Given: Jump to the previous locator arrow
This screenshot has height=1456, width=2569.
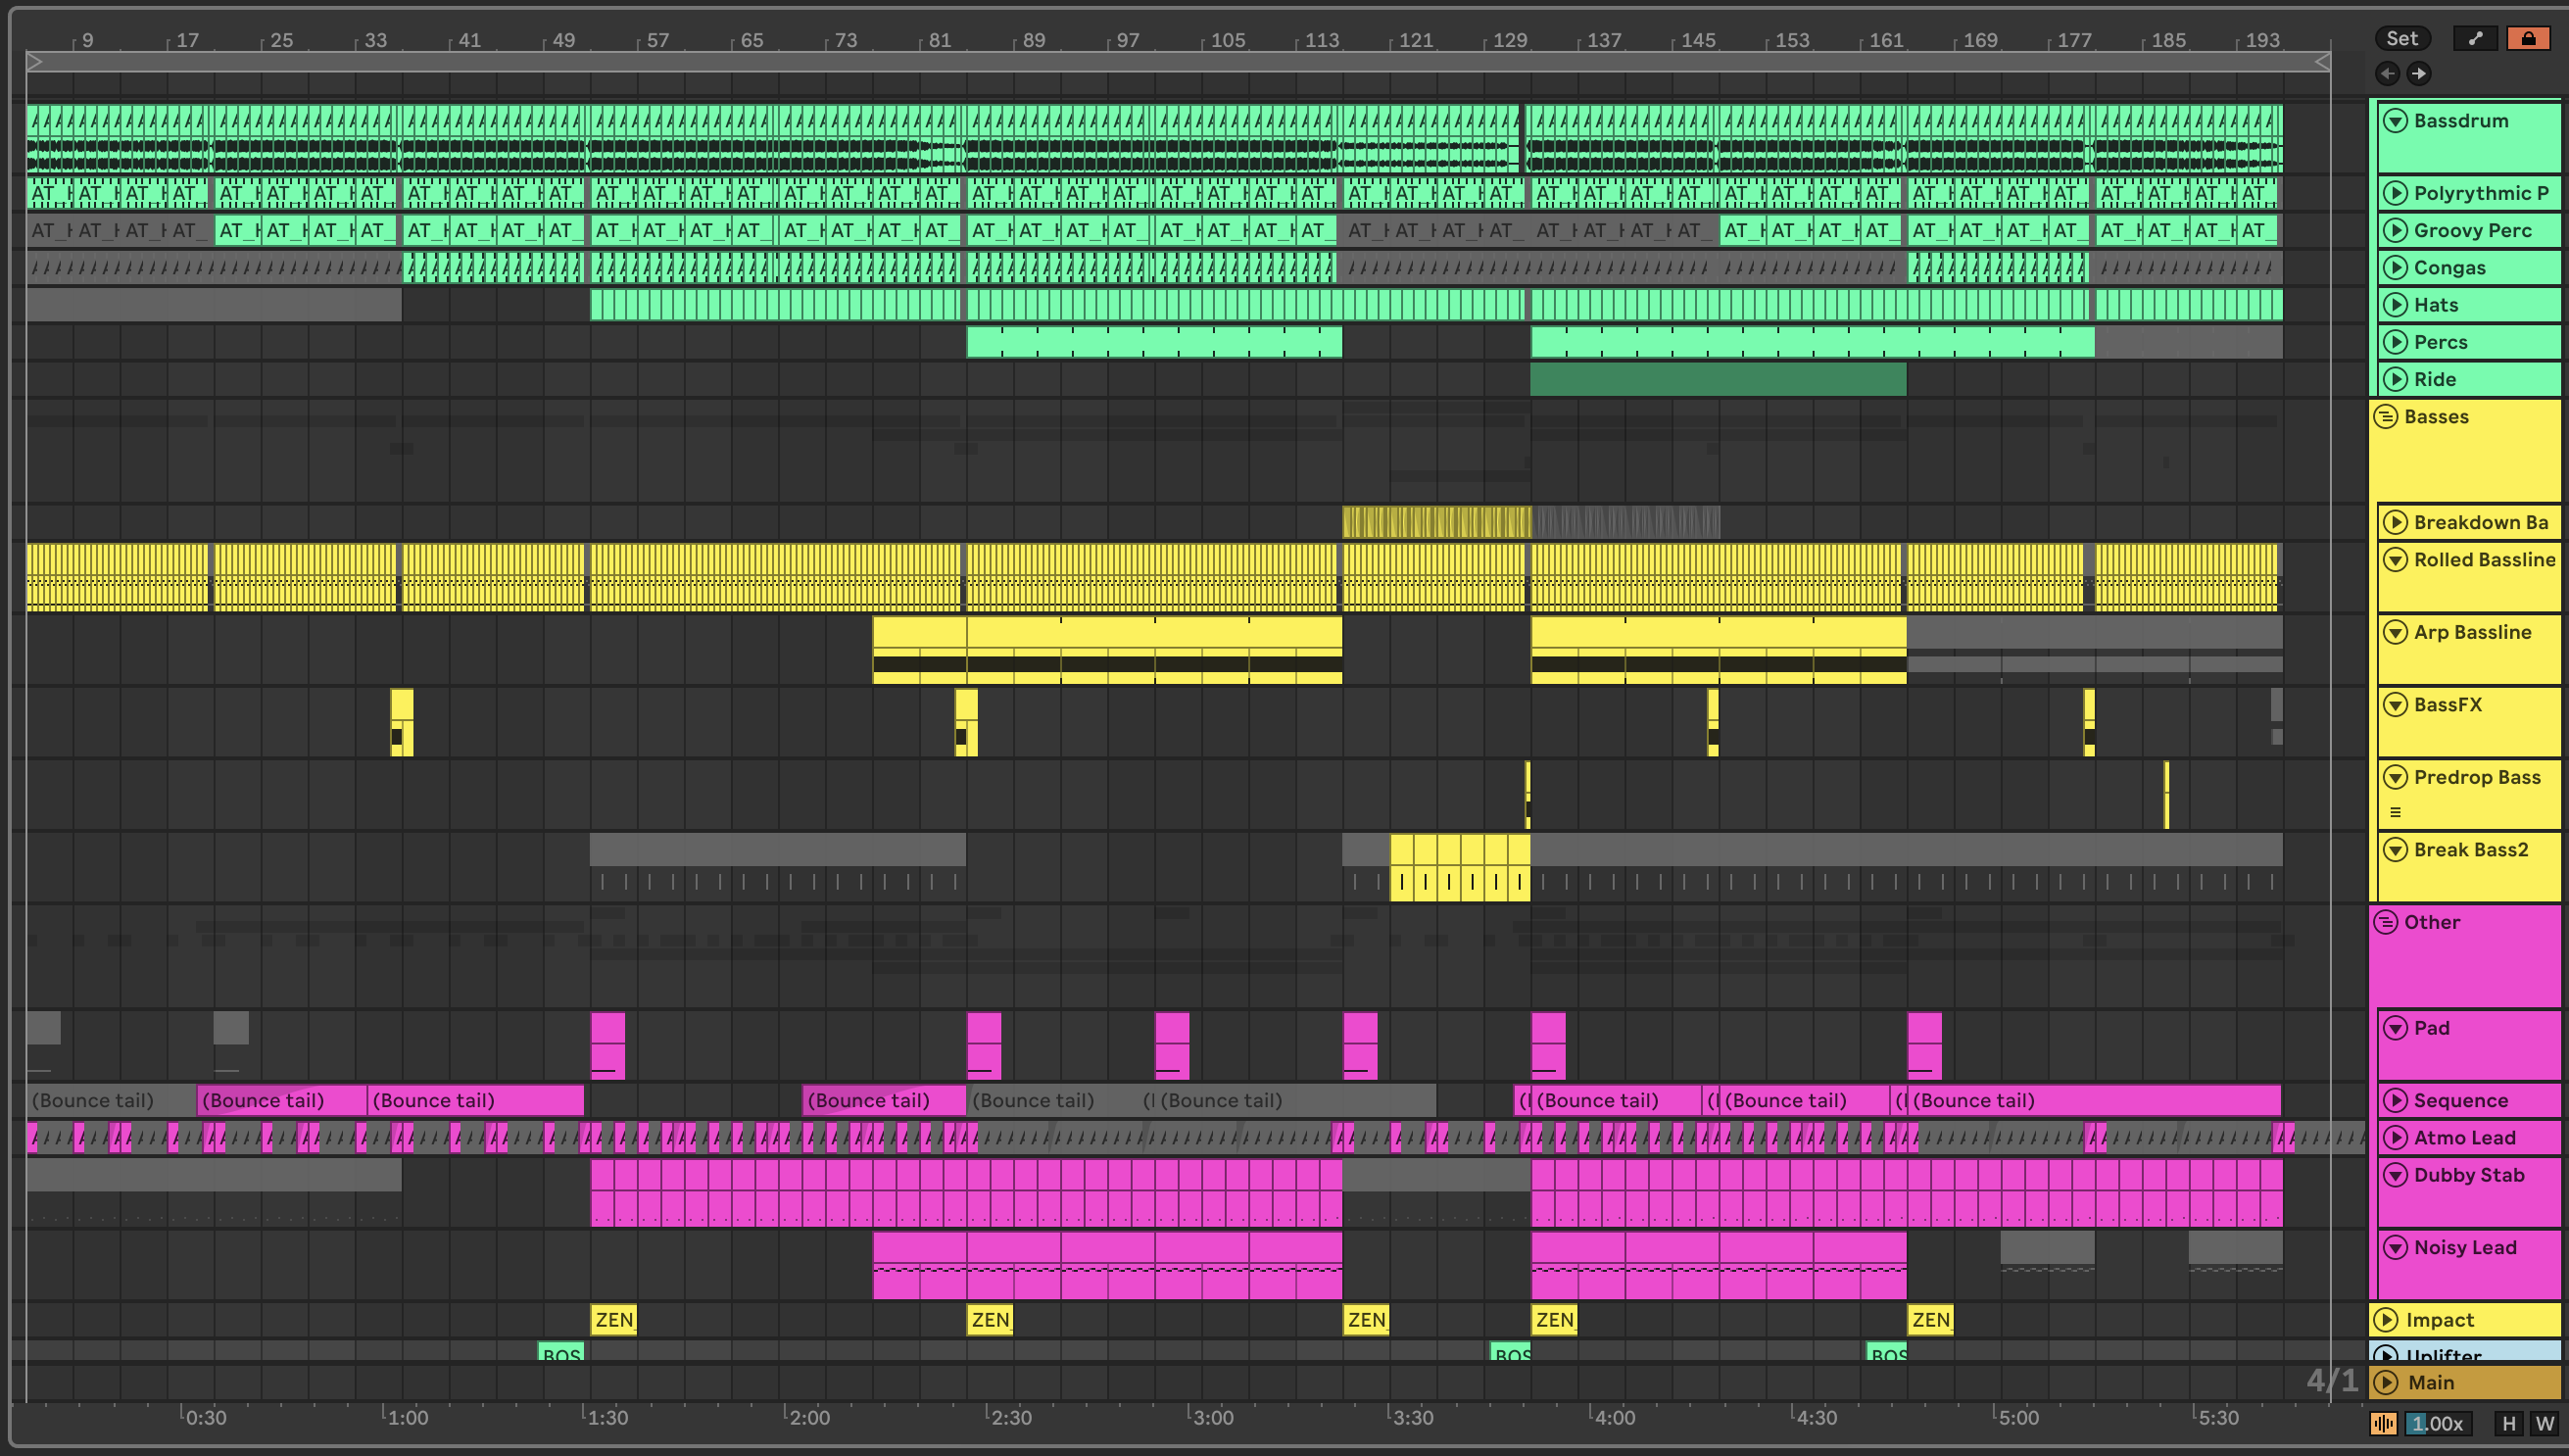Looking at the screenshot, I should coord(2387,73).
